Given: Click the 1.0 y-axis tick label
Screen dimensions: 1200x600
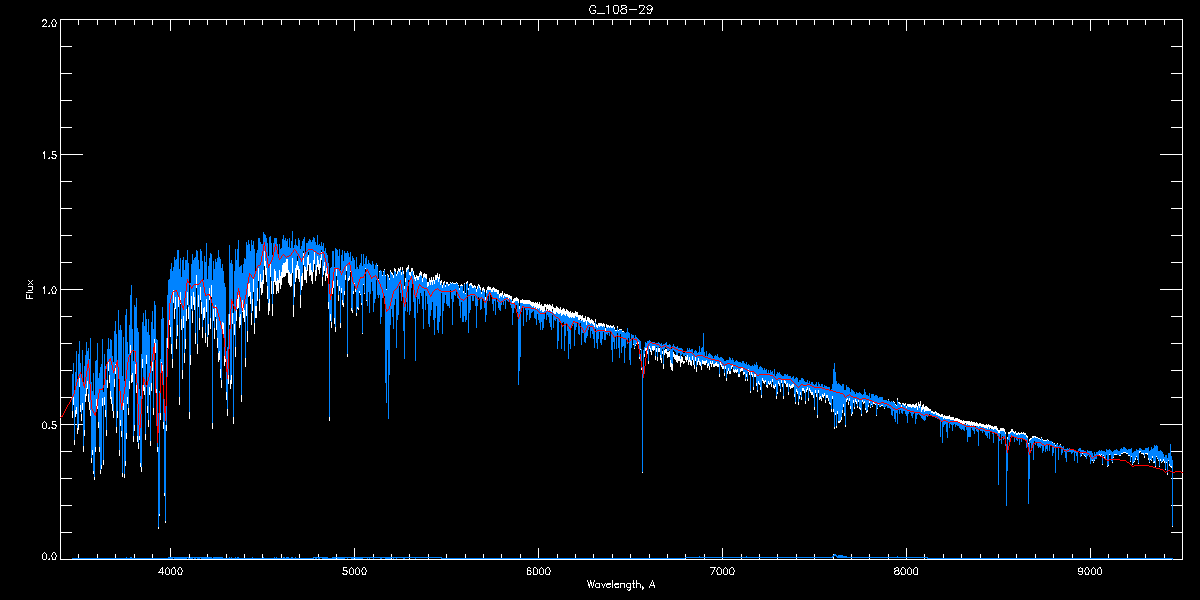Looking at the screenshot, I should coord(47,290).
